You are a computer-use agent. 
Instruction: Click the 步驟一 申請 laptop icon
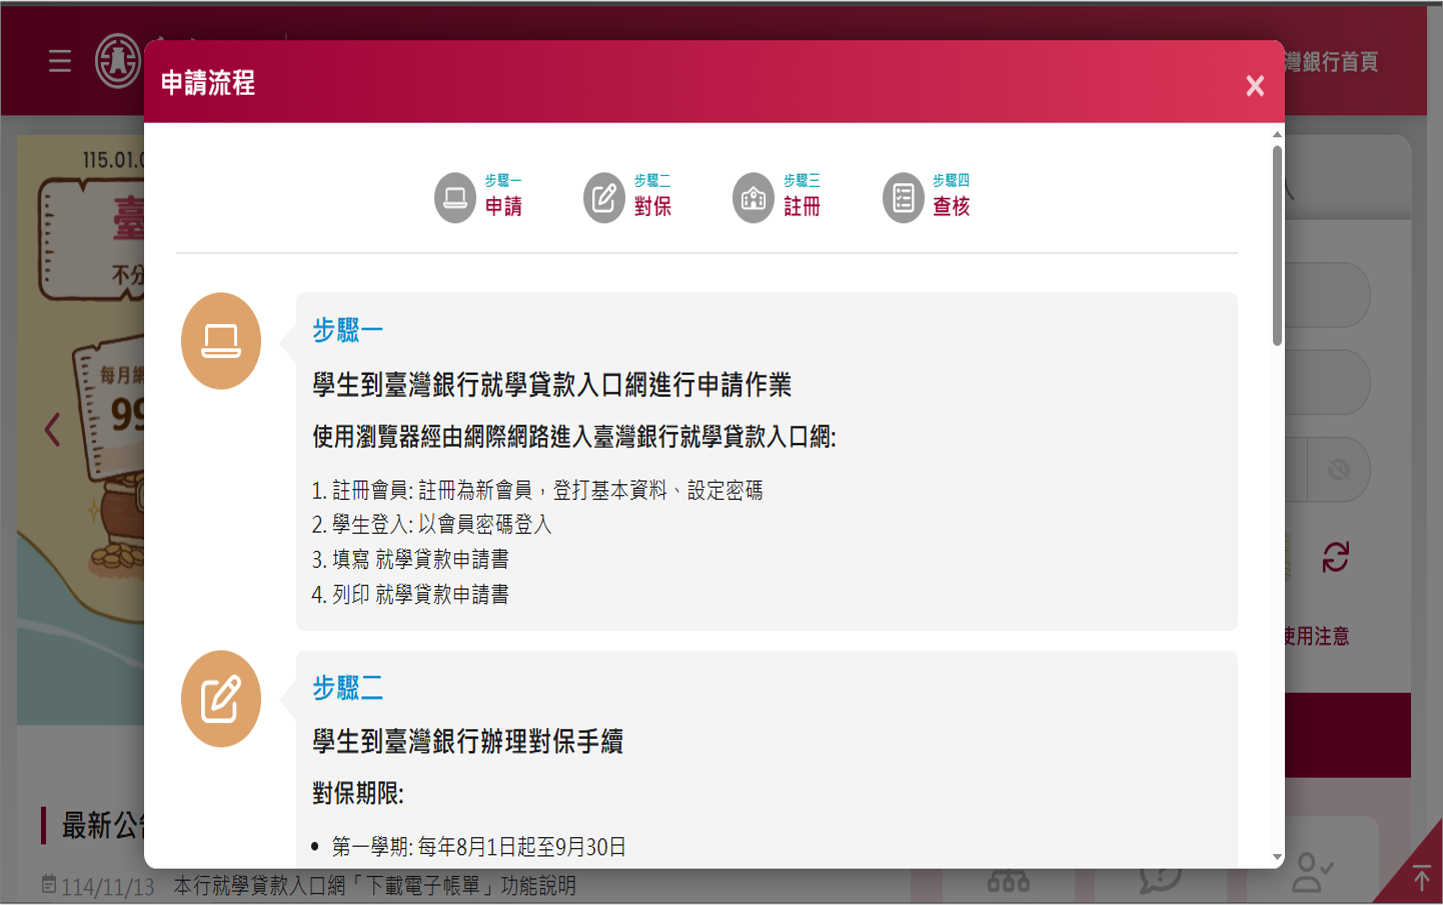455,197
